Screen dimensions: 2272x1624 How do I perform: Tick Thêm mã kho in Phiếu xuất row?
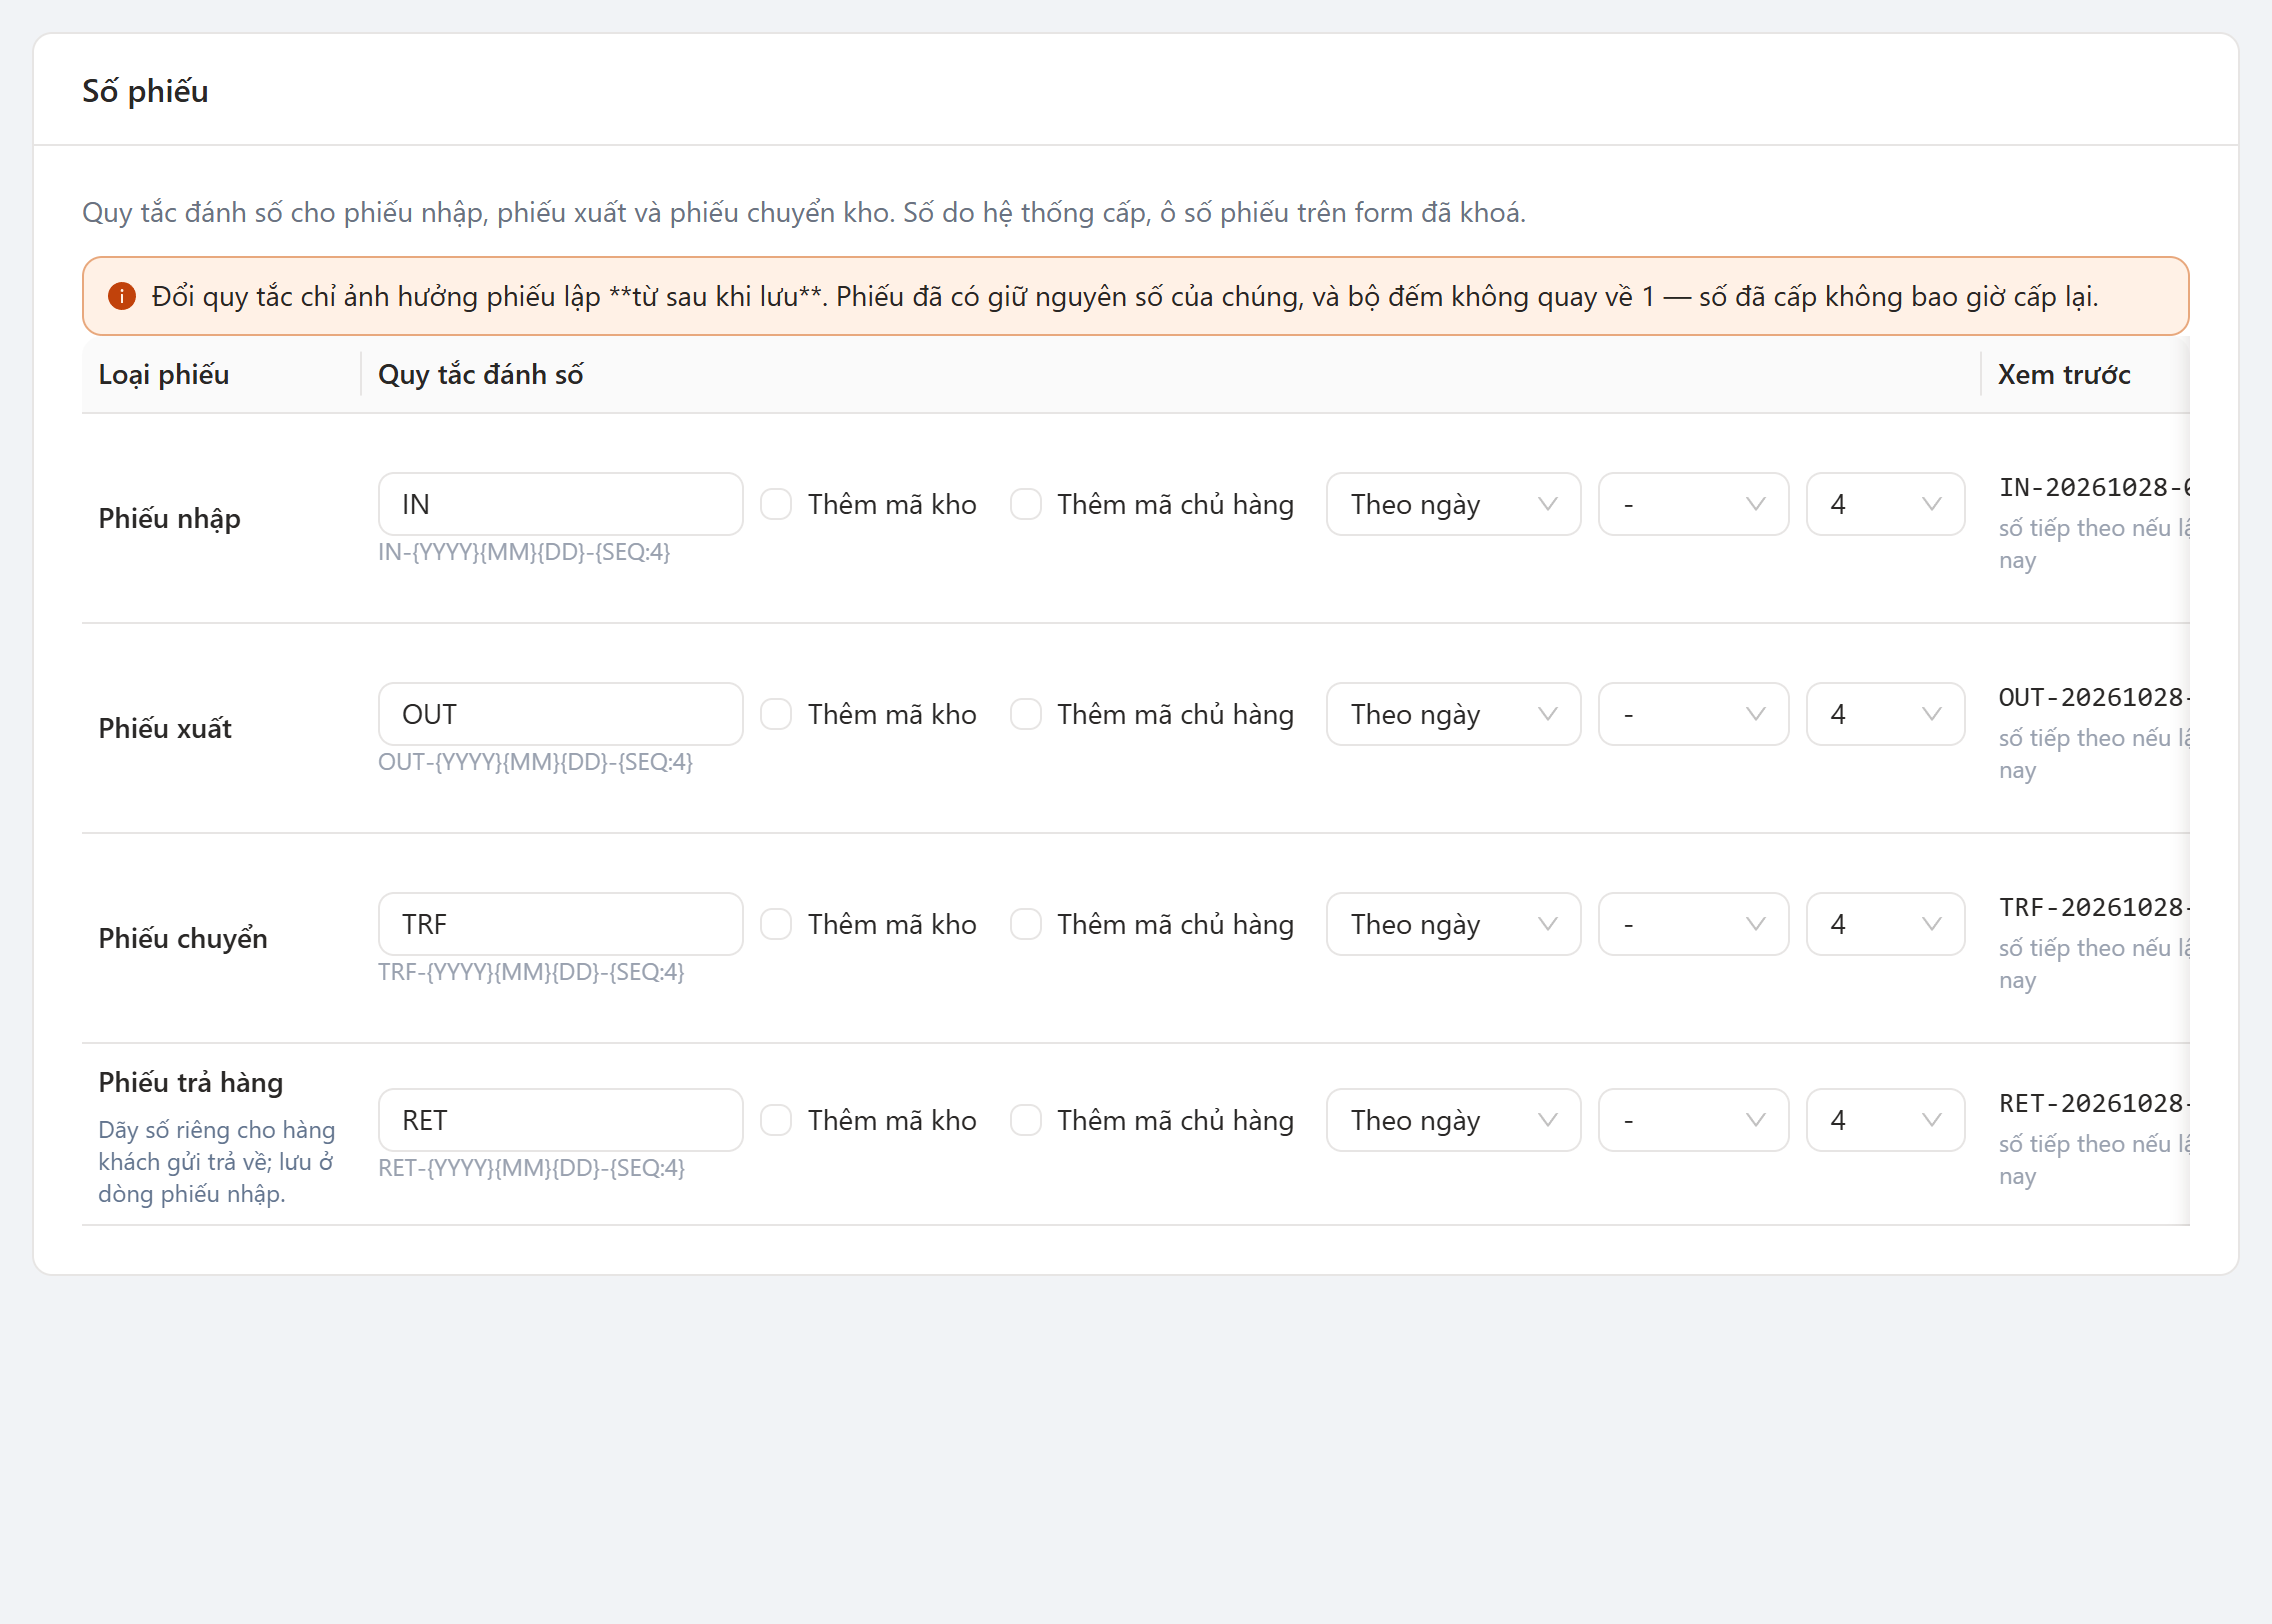(x=776, y=714)
